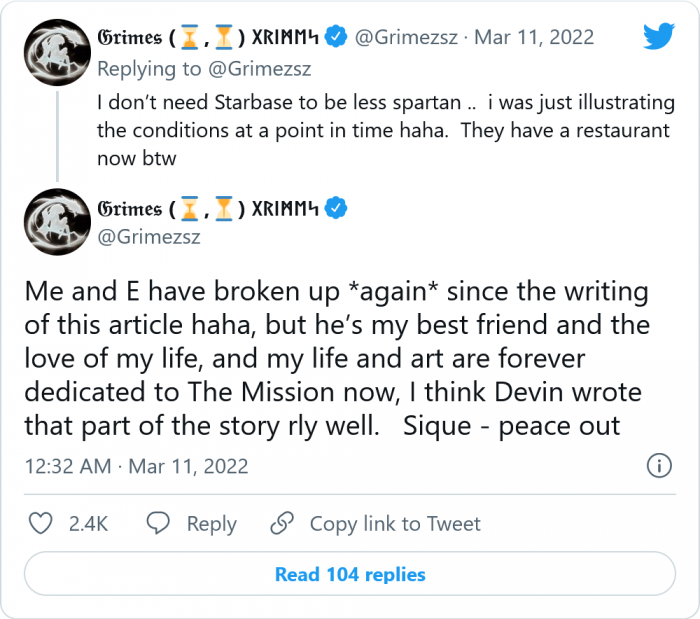Open the avatar on the main tweet
Image resolution: width=700 pixels, height=619 pixels.
coord(57,222)
